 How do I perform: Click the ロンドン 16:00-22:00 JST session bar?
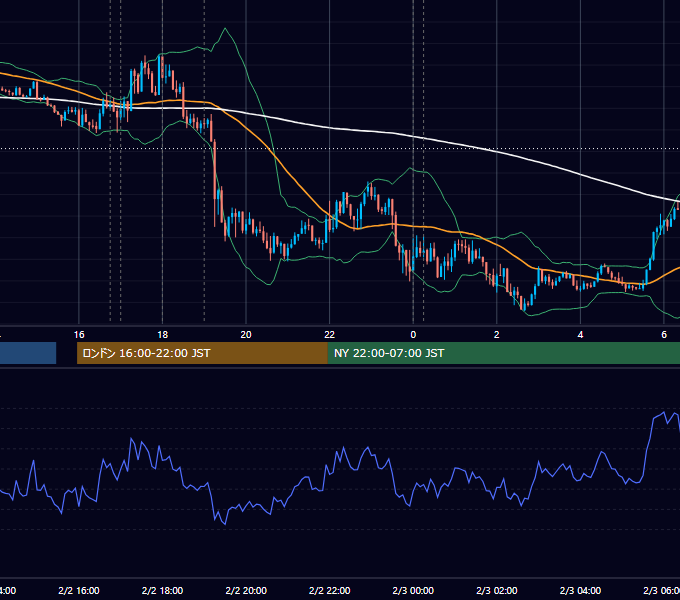pyautogui.click(x=202, y=353)
